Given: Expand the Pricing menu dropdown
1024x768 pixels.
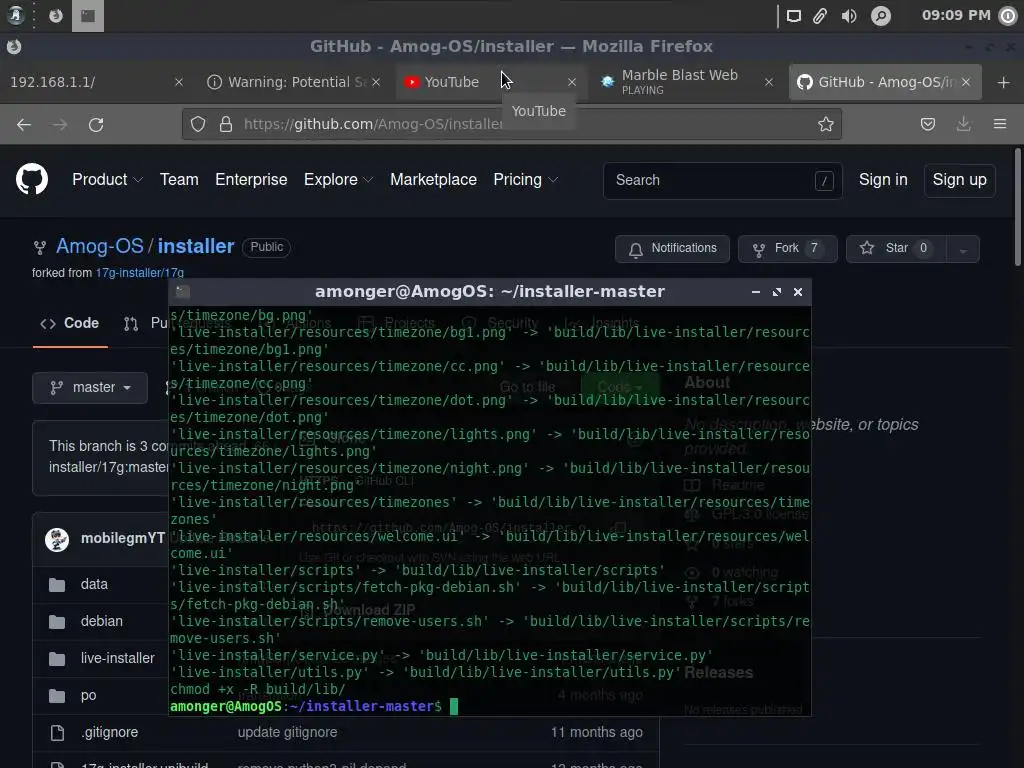Looking at the screenshot, I should click(525, 180).
